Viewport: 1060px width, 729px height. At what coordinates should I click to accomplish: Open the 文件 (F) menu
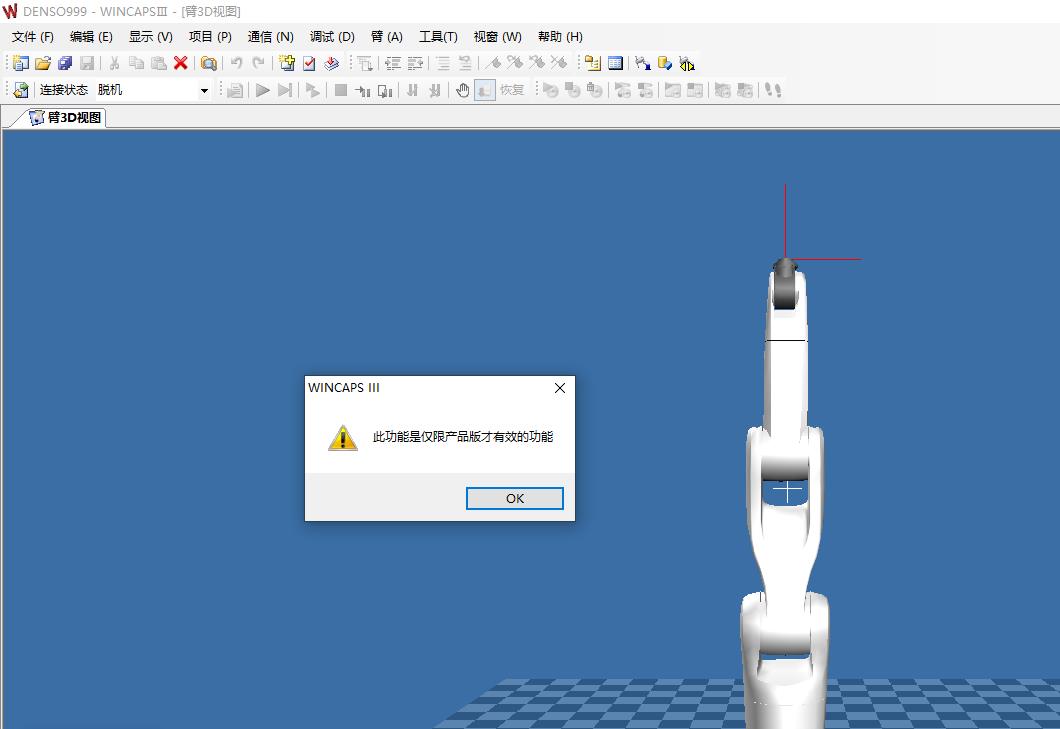point(33,37)
